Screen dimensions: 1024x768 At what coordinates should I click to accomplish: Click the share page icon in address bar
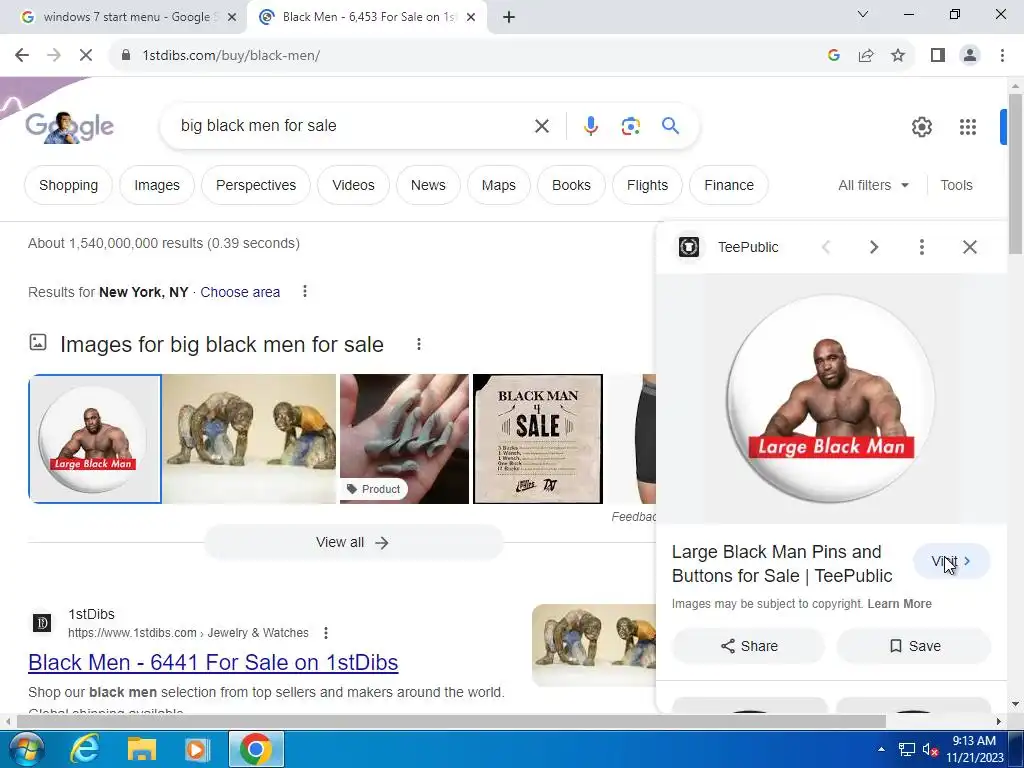pos(866,56)
